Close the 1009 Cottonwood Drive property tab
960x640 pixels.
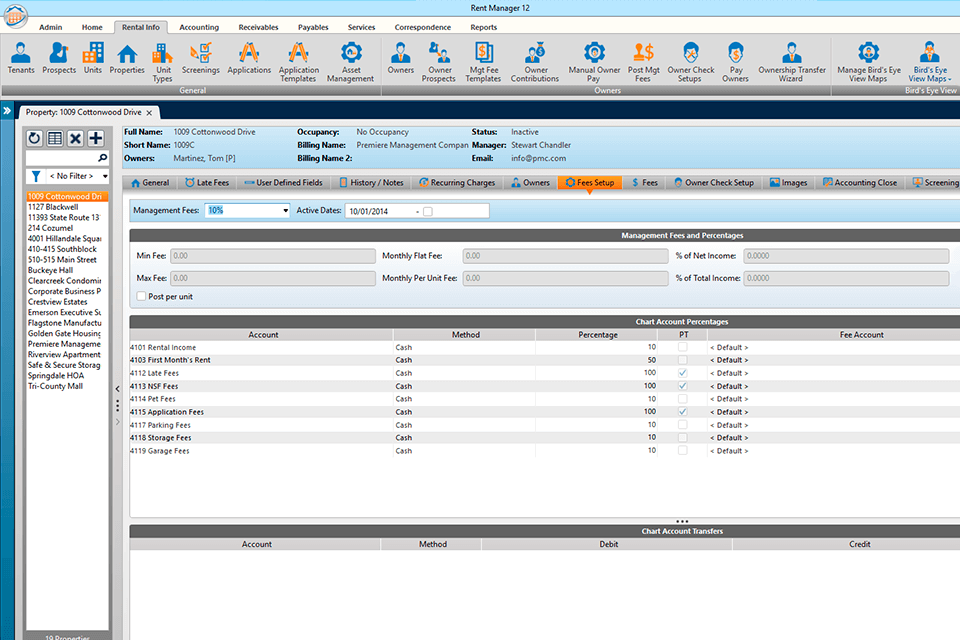click(x=149, y=113)
